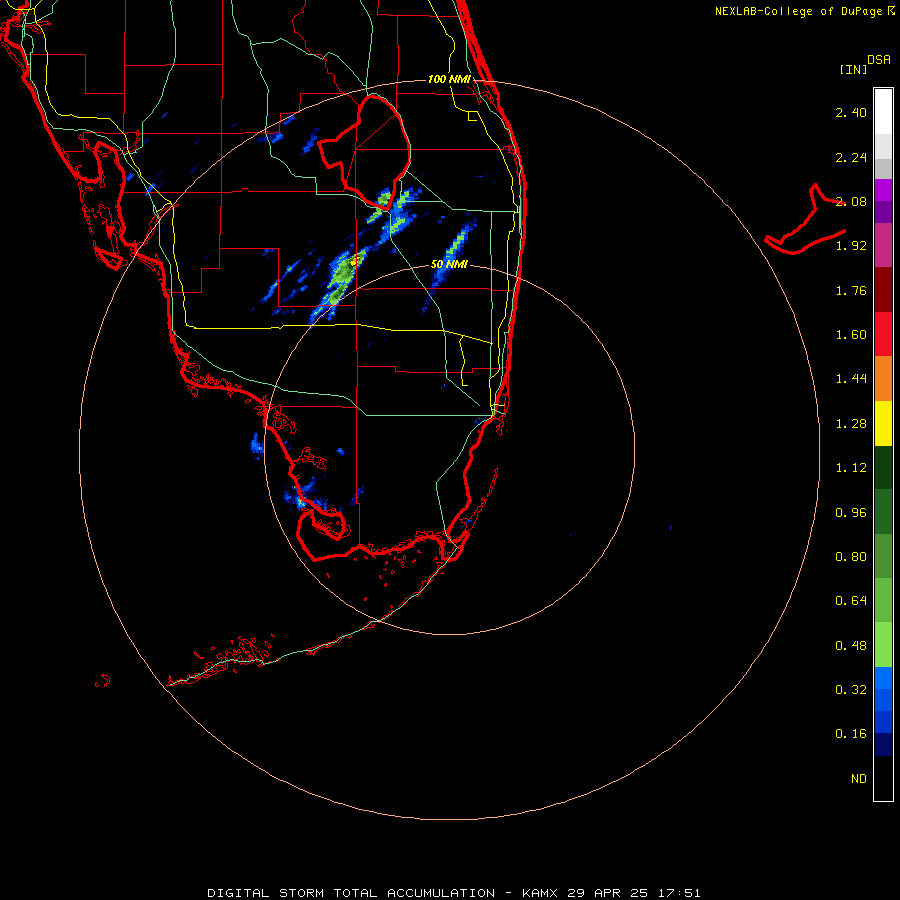This screenshot has width=900, height=900.
Task: Select the 2.08 legend value
Action: (851, 201)
